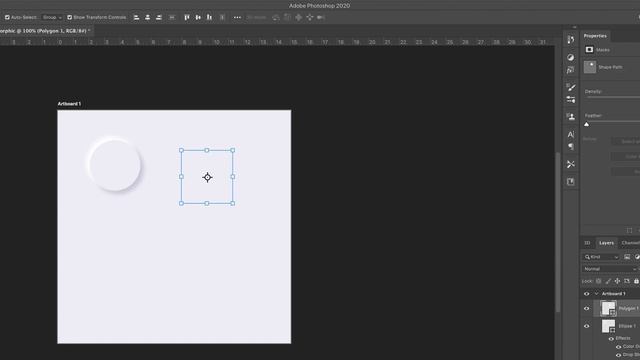Screen dimensions: 640x360
Task: Toggle prevent artboard auto-nesting lock
Action: point(627,281)
